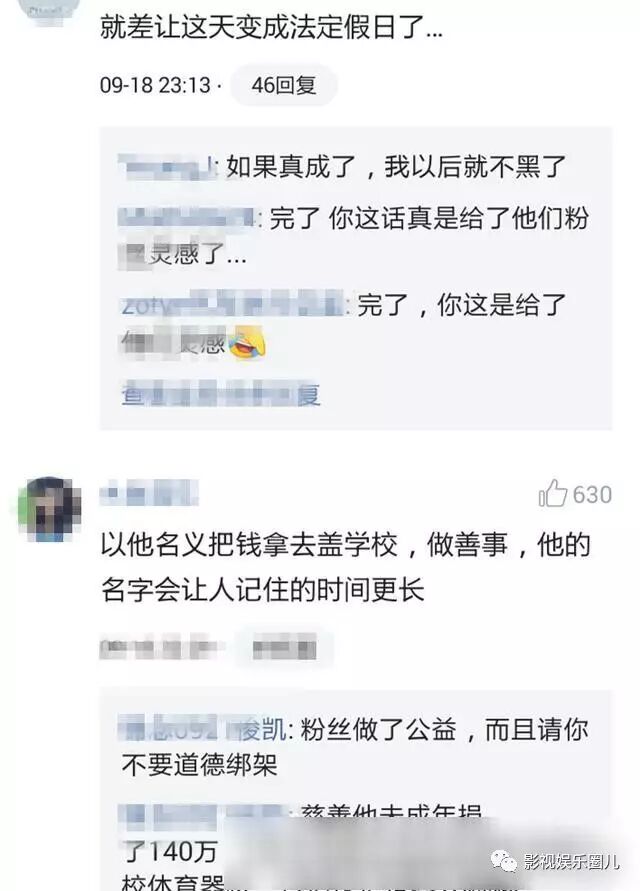Image resolution: width=640 pixels, height=891 pixels.
Task: Click first comment text 就差让这天变成法定假日了
Action: 271,27
